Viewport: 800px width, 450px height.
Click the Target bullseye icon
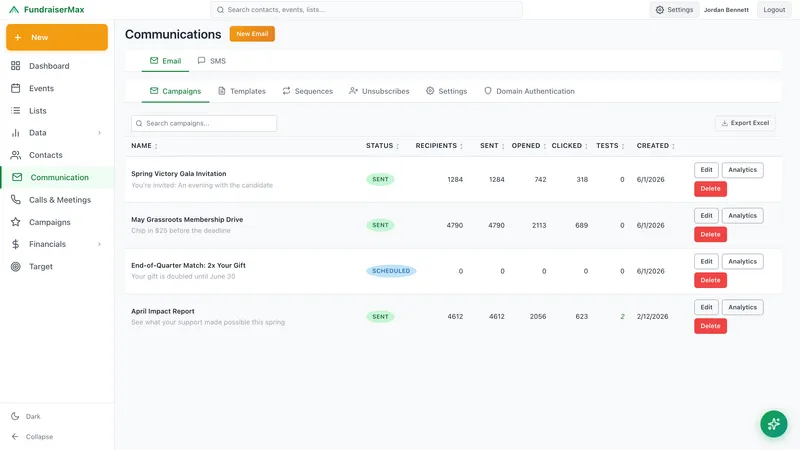point(16,266)
